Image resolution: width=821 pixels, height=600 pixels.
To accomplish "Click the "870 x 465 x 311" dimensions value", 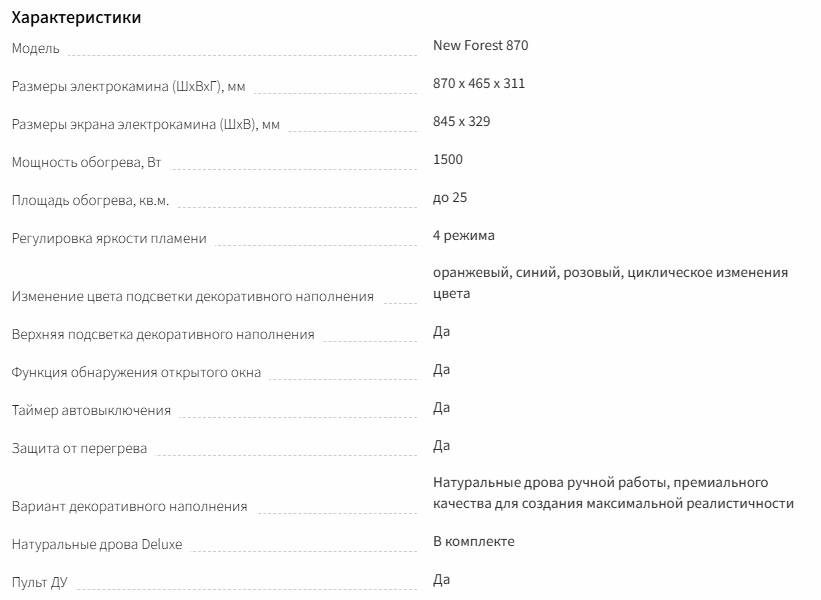I will [479, 83].
